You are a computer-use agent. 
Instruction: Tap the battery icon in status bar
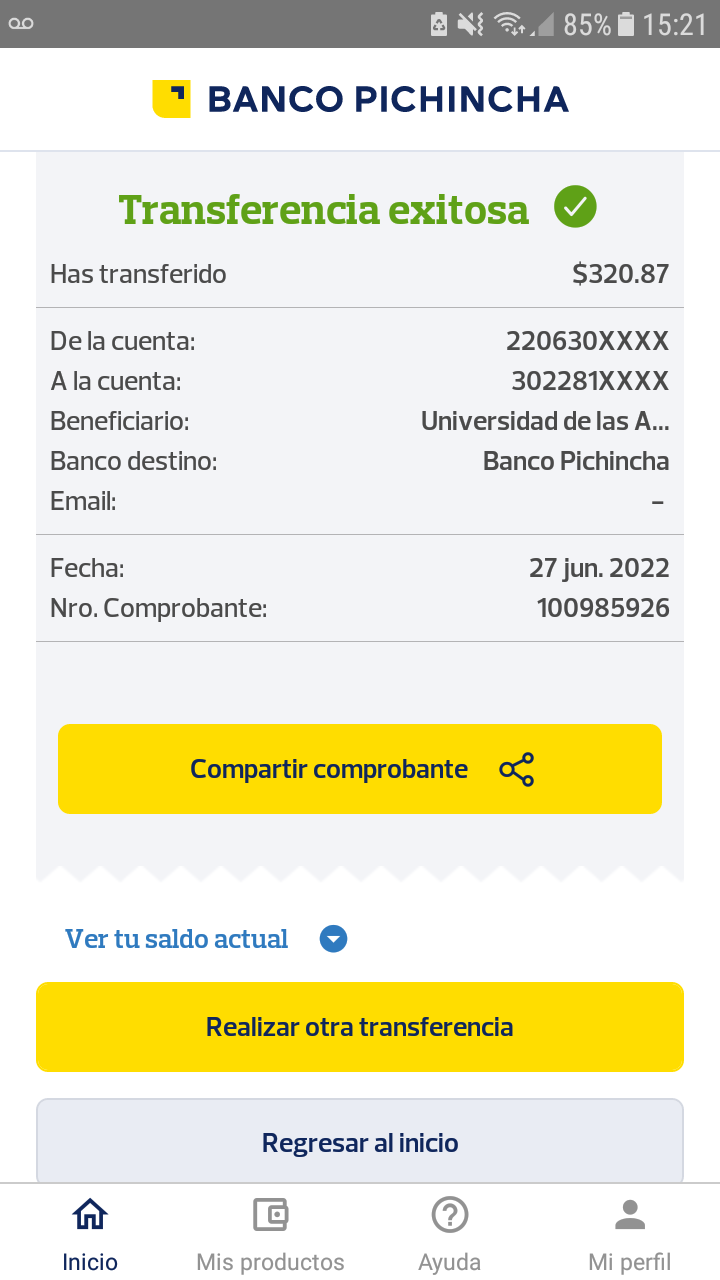pyautogui.click(x=626, y=24)
